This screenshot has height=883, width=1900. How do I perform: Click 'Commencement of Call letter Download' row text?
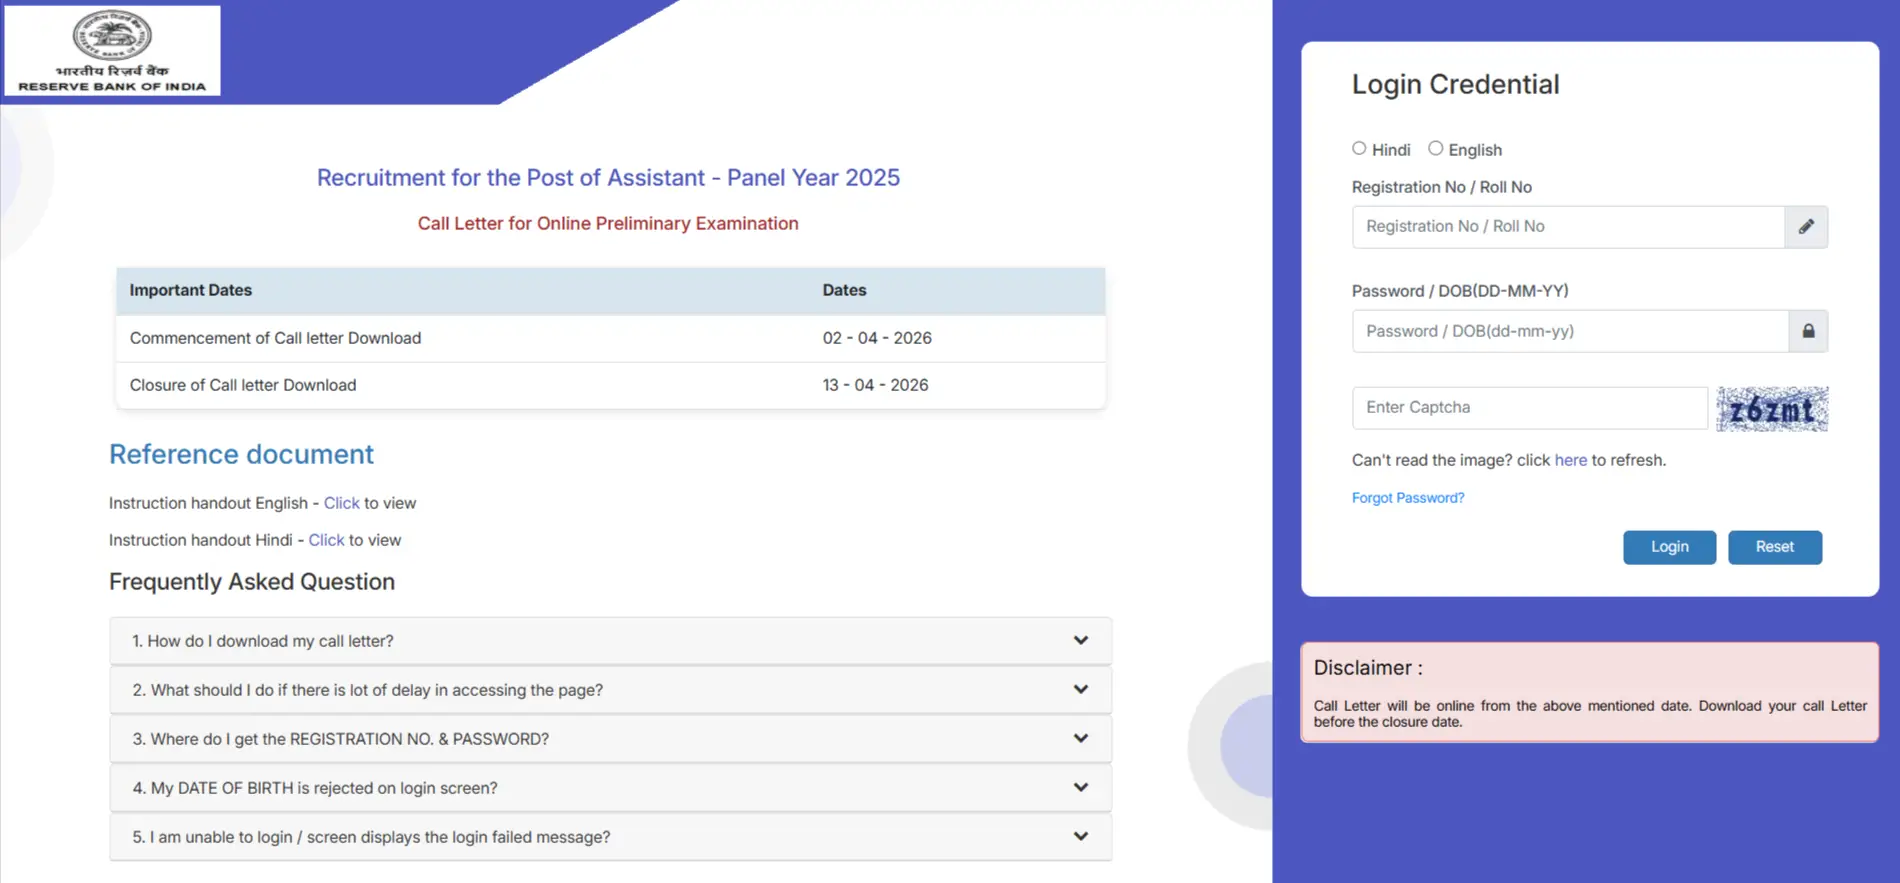[275, 338]
